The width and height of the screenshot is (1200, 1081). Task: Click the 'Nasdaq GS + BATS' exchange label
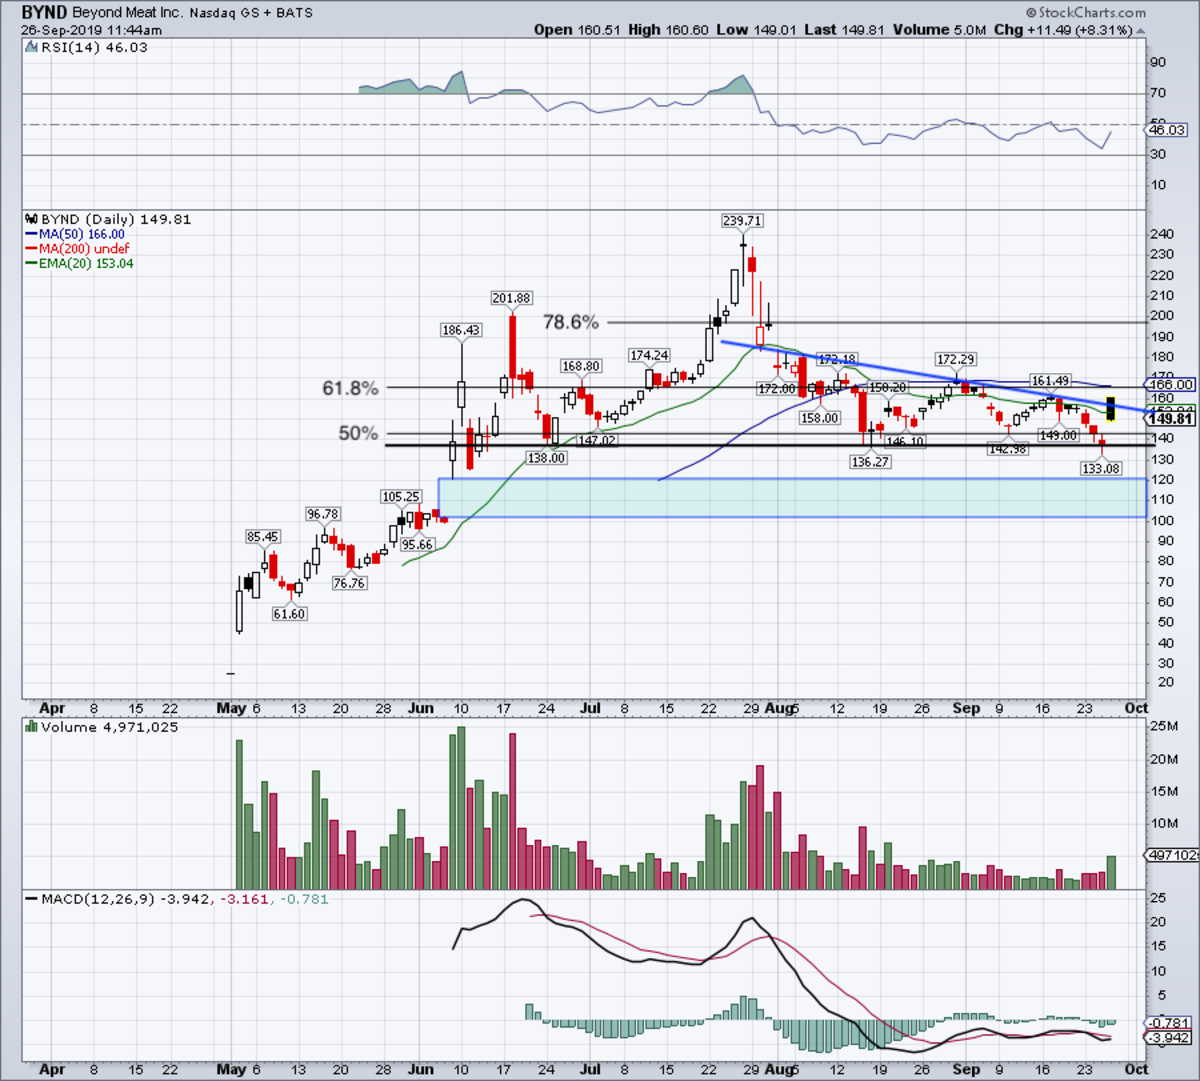253,13
